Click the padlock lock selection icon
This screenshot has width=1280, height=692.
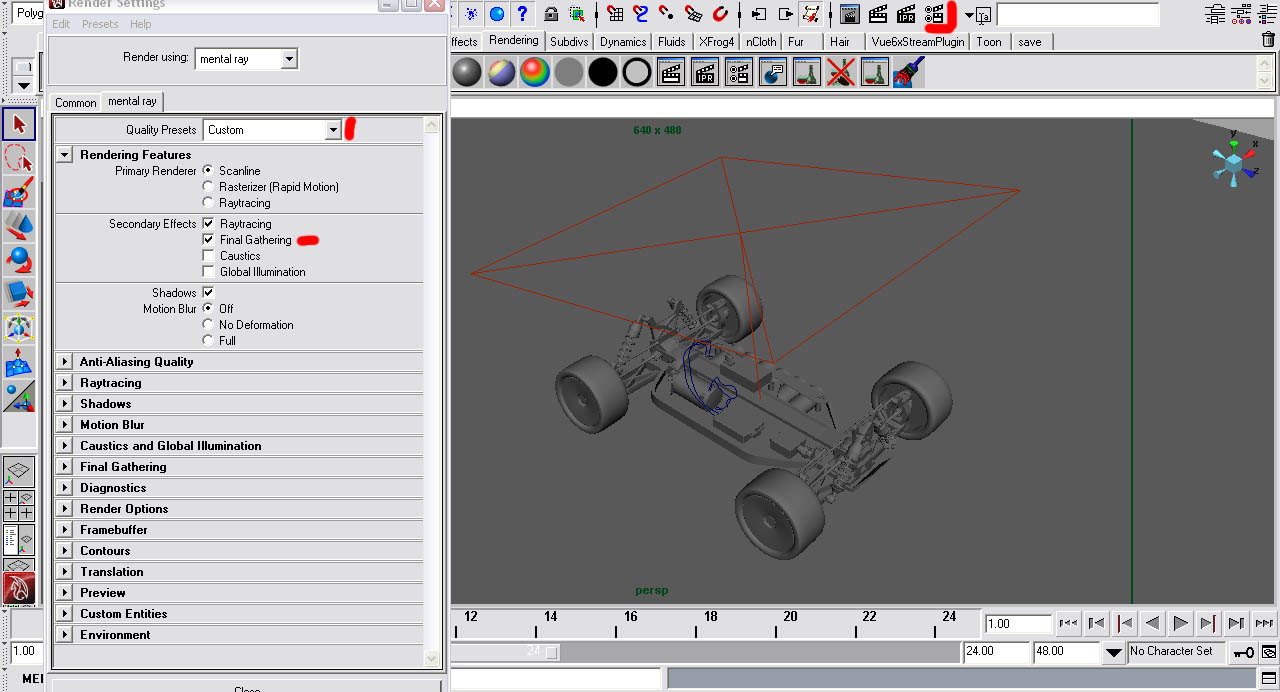[x=551, y=14]
